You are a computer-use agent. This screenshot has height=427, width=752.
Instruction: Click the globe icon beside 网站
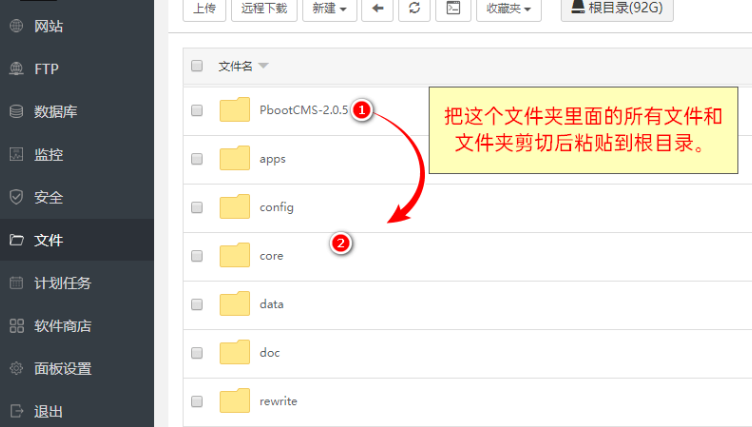coord(16,26)
